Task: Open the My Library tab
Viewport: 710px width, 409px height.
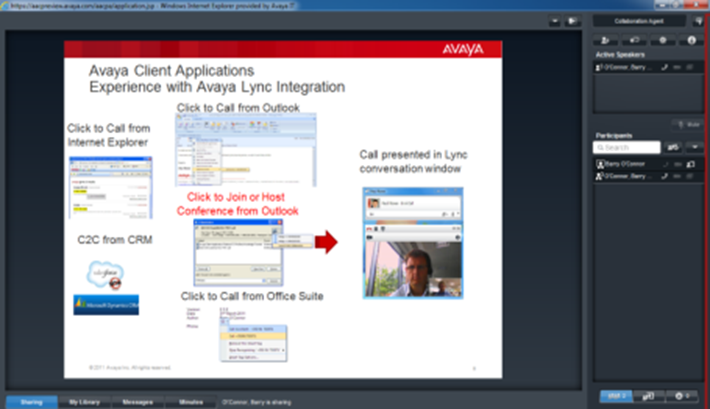Action: 85,402
